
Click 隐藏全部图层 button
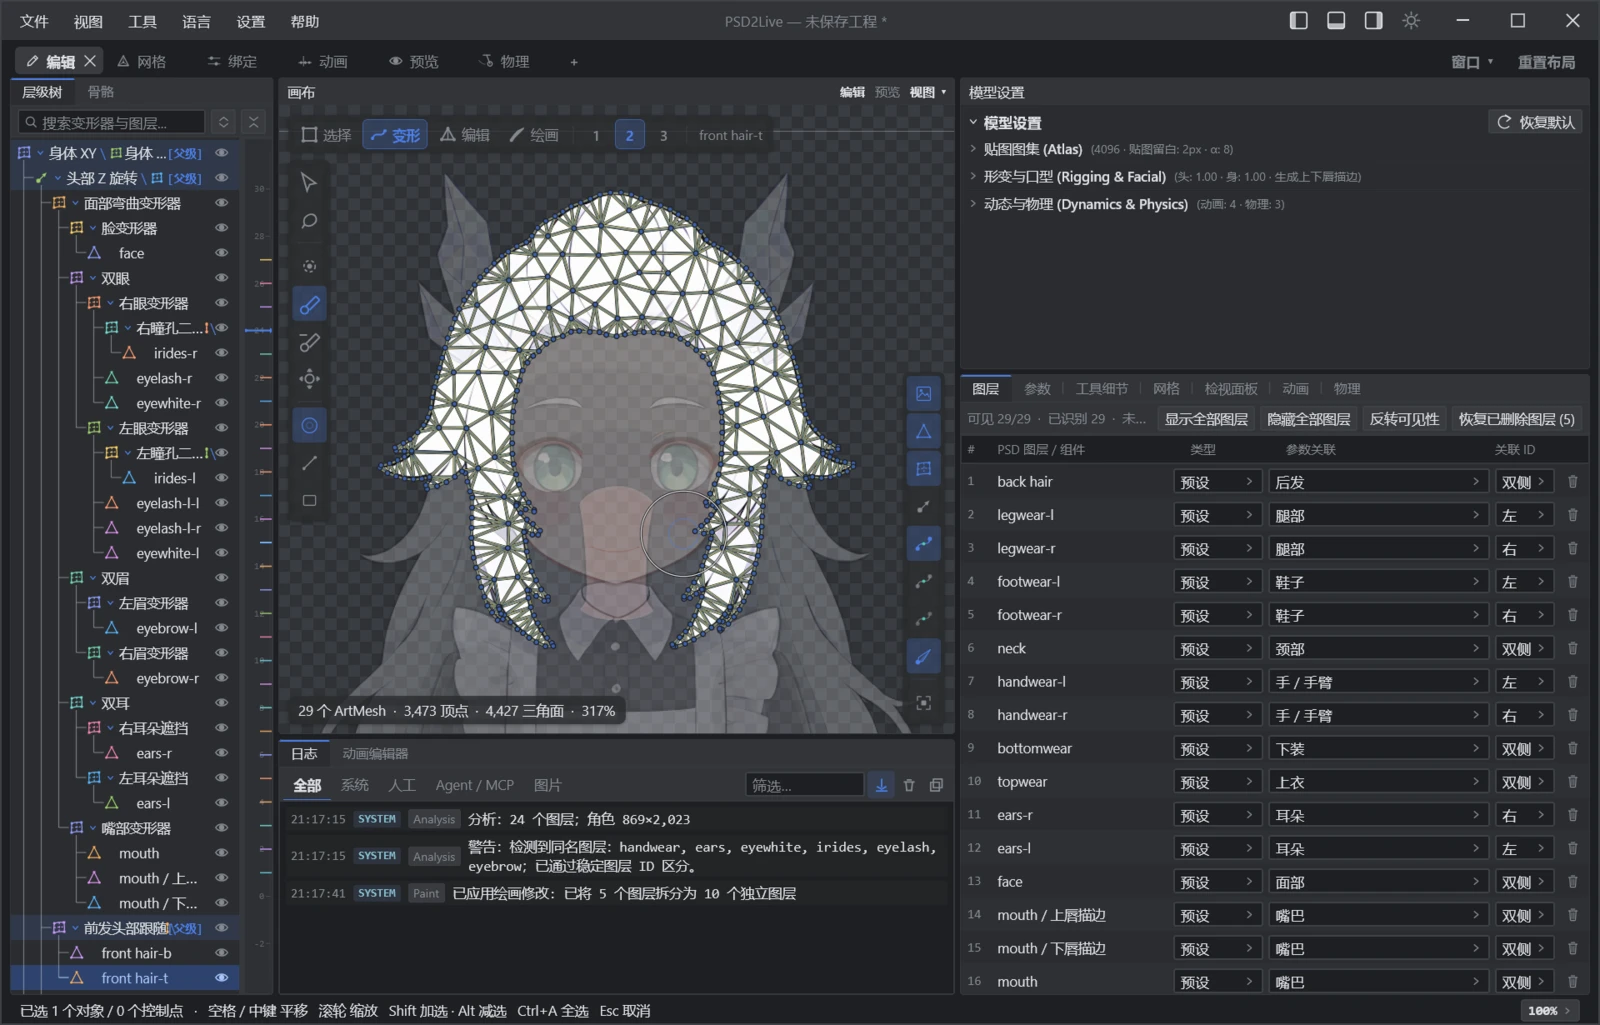click(x=1308, y=419)
